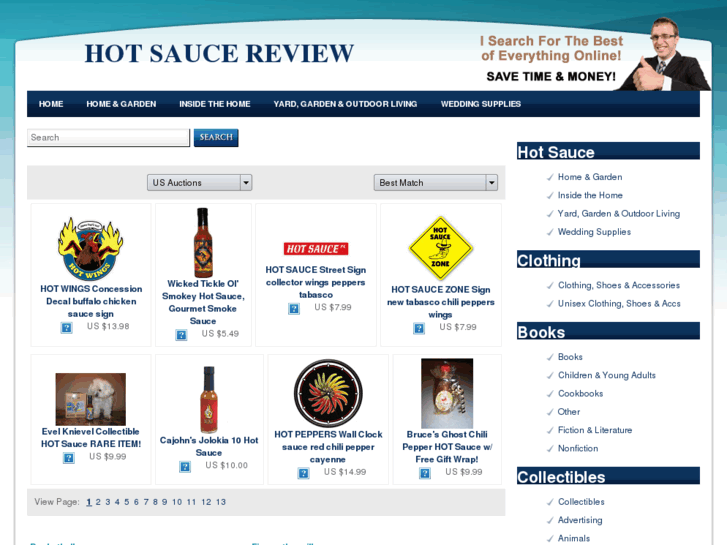Go to results page 10
The image size is (727, 545).
tap(177, 502)
